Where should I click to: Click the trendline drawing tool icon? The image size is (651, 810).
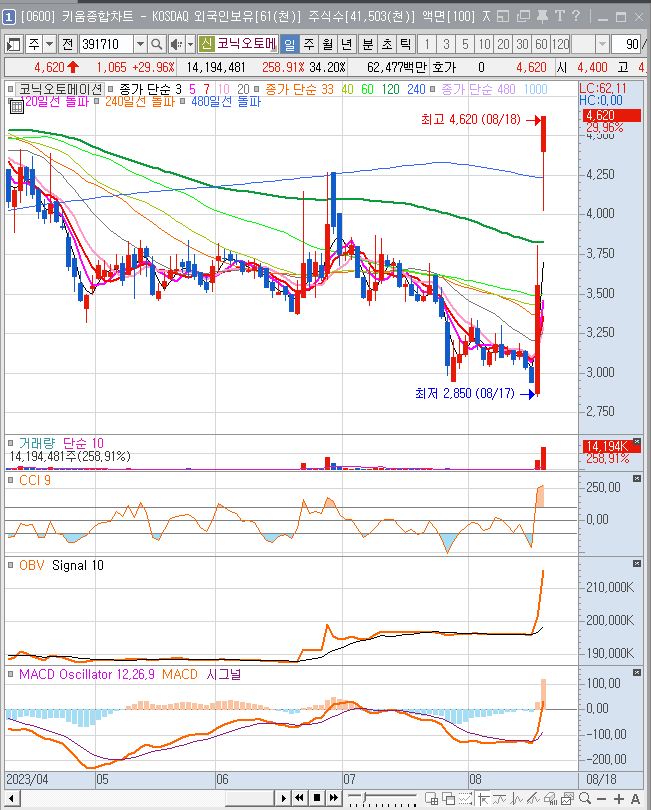pos(499,798)
